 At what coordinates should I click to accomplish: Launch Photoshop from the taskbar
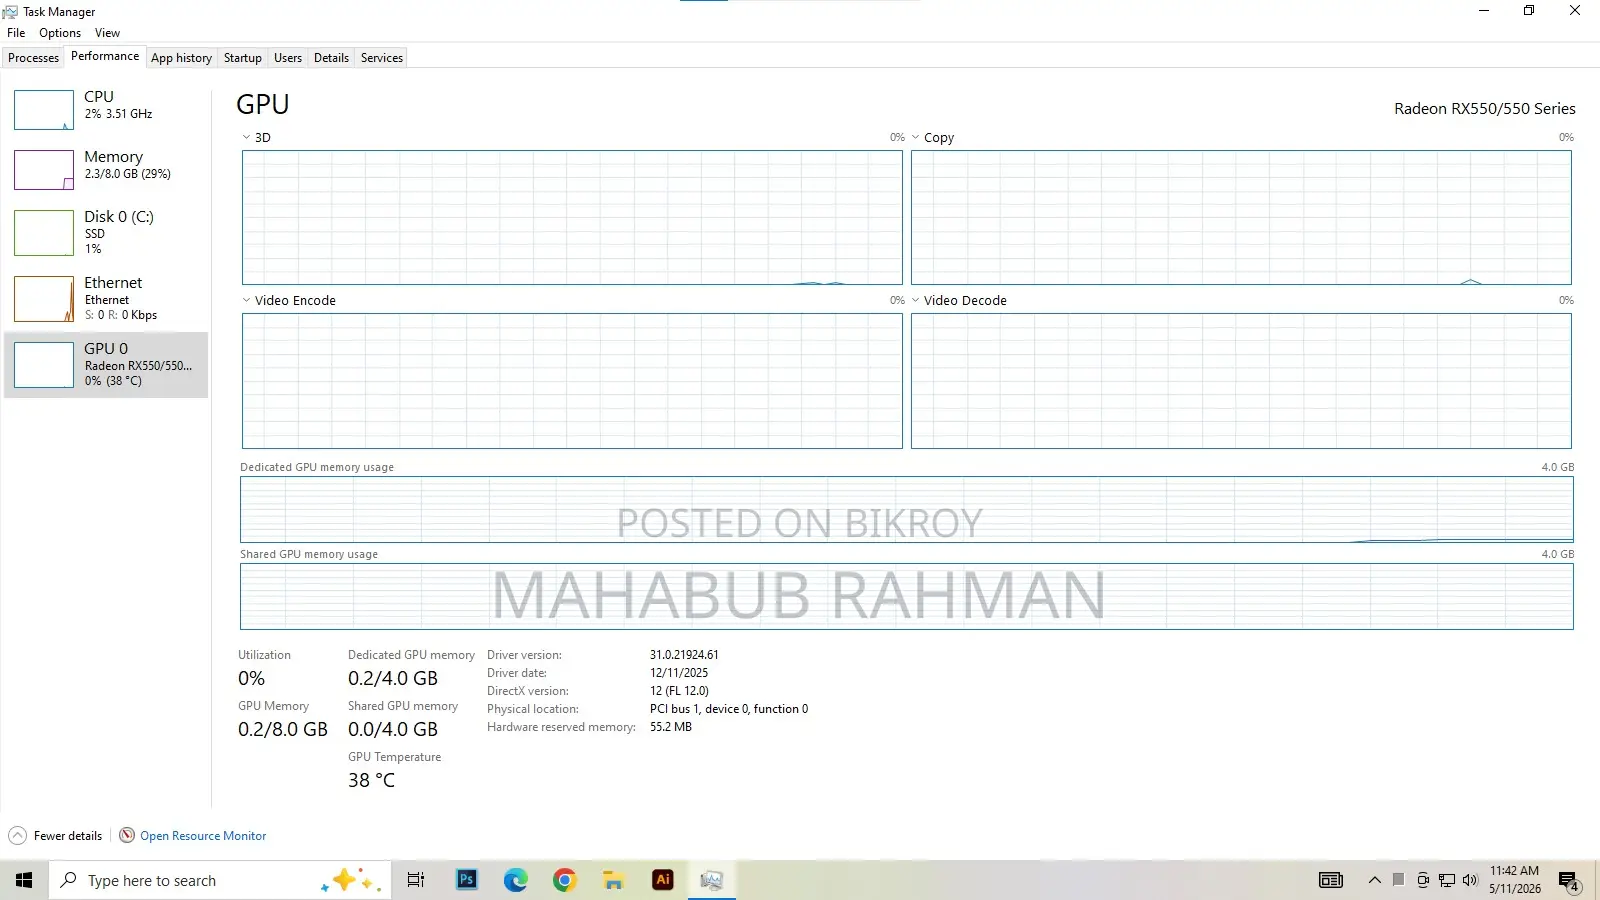[466, 880]
